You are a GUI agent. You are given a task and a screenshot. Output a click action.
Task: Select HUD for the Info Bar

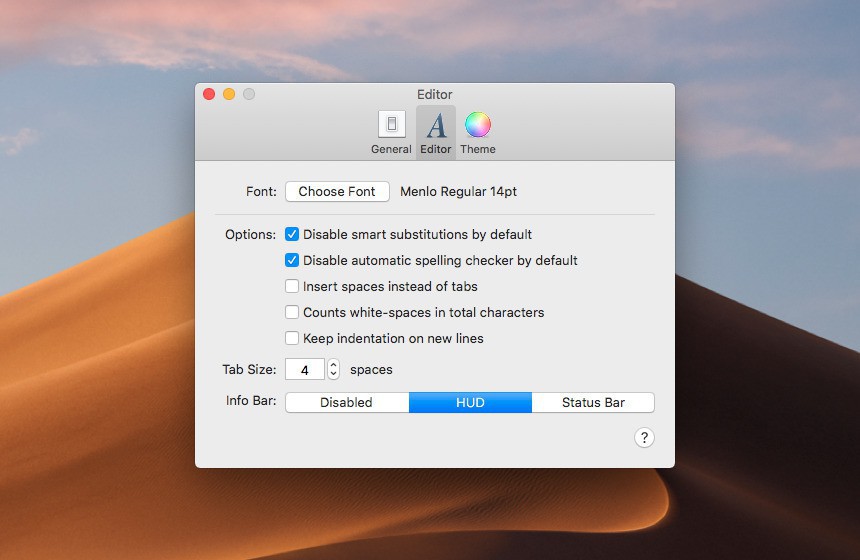[x=470, y=402]
